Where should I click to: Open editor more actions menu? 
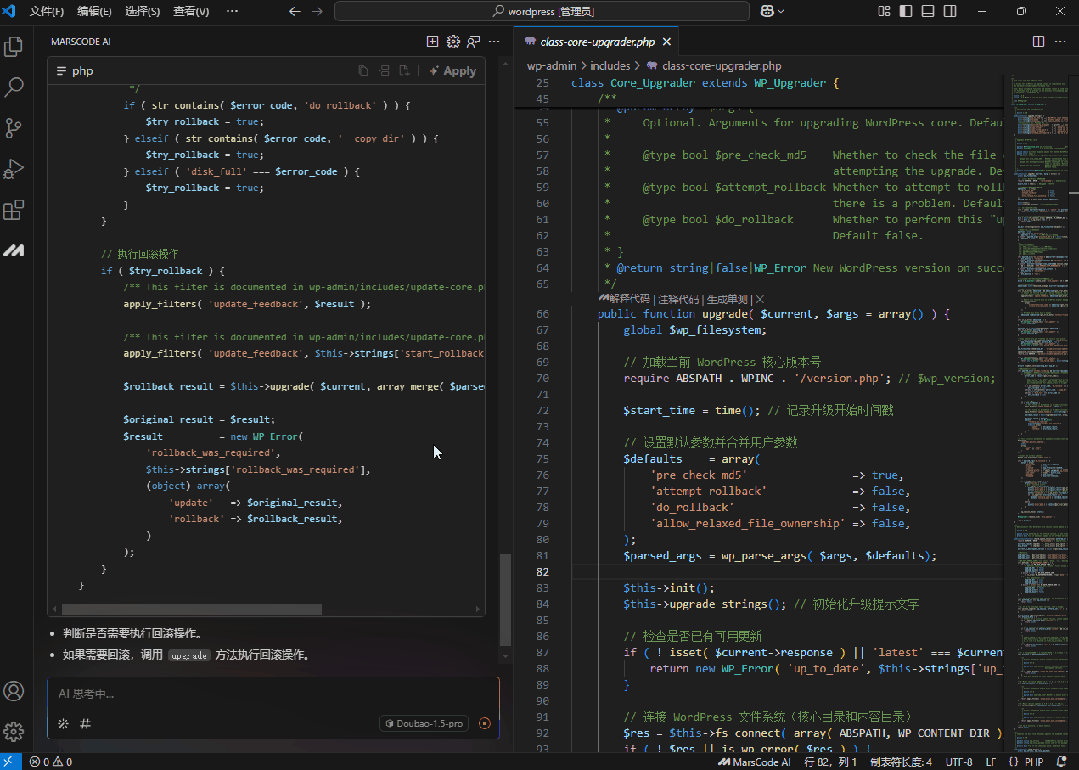tap(1060, 42)
